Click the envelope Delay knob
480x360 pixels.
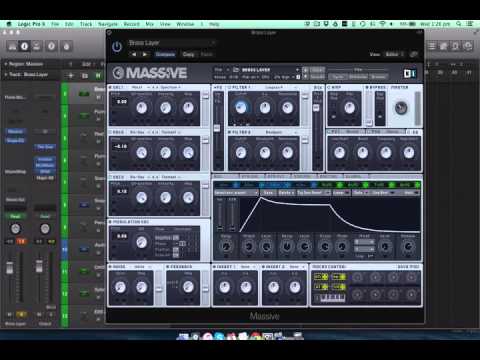226,247
